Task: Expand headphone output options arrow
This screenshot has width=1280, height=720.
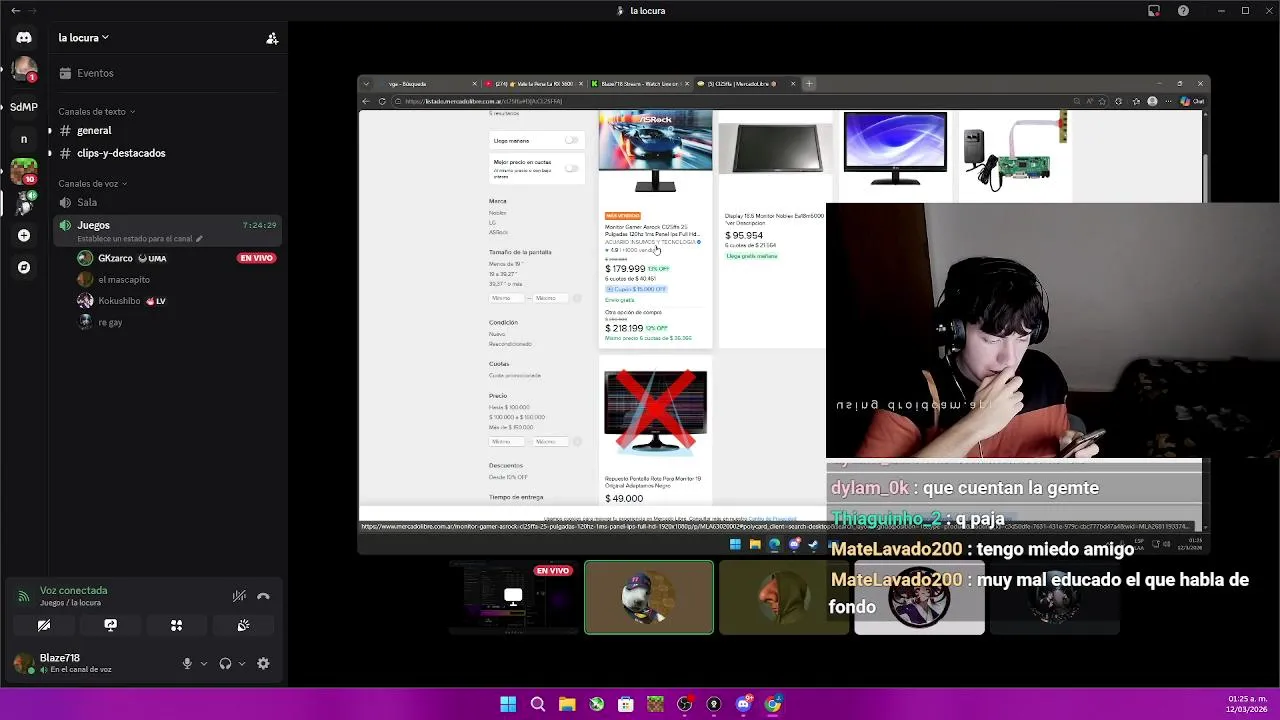Action: (x=241, y=663)
